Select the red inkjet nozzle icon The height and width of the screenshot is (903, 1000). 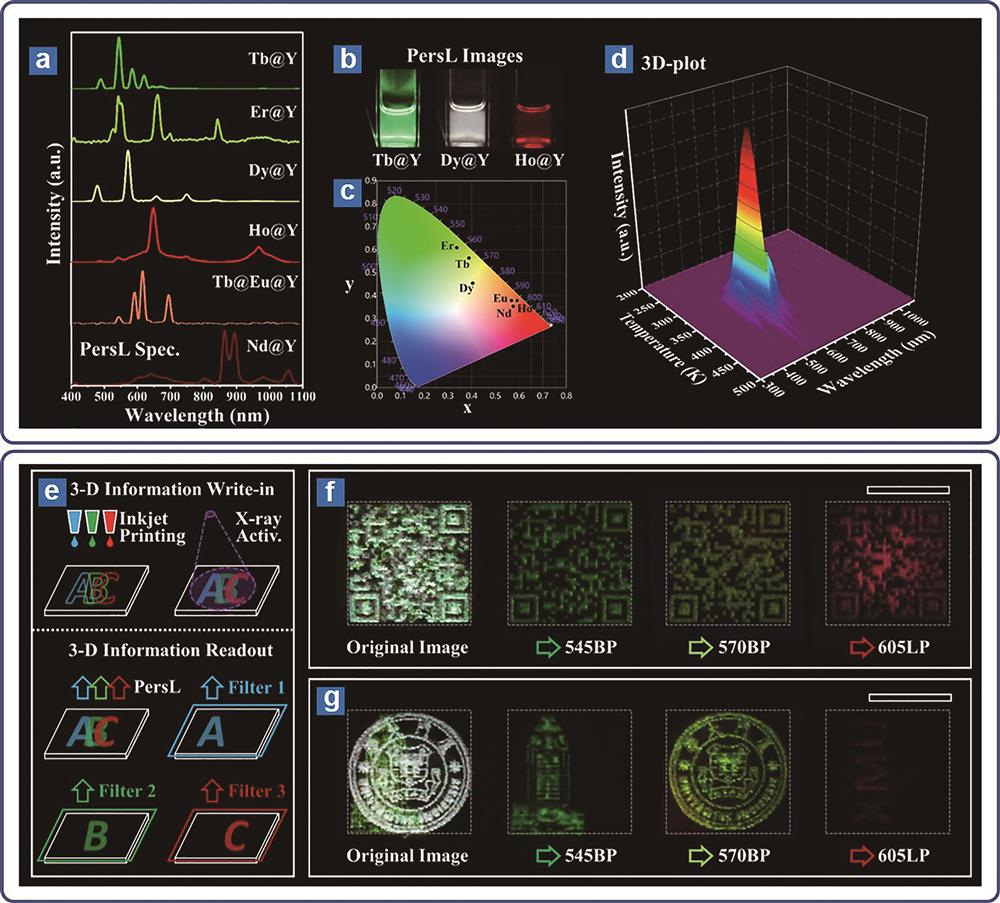pyautogui.click(x=109, y=527)
